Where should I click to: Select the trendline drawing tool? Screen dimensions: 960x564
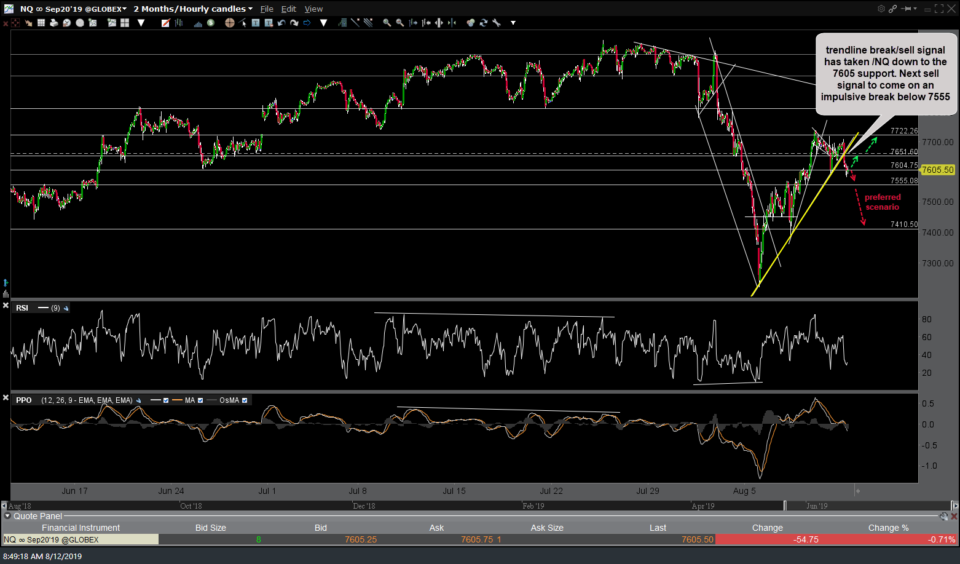(x=355, y=23)
